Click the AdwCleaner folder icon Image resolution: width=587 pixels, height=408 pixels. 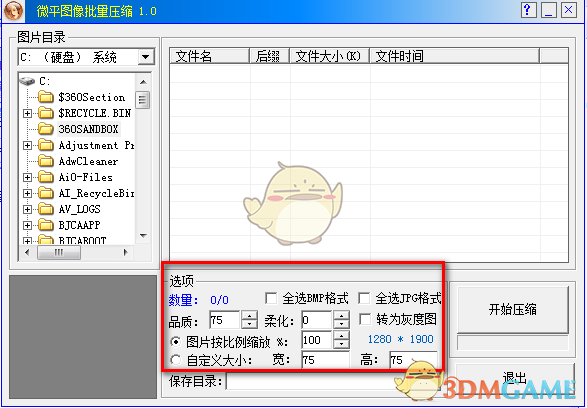point(46,161)
